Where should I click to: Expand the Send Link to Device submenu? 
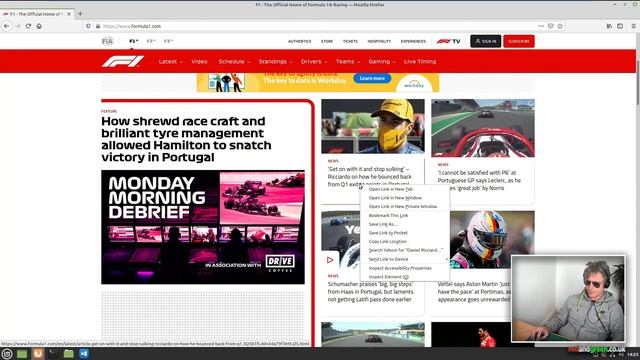click(404, 259)
